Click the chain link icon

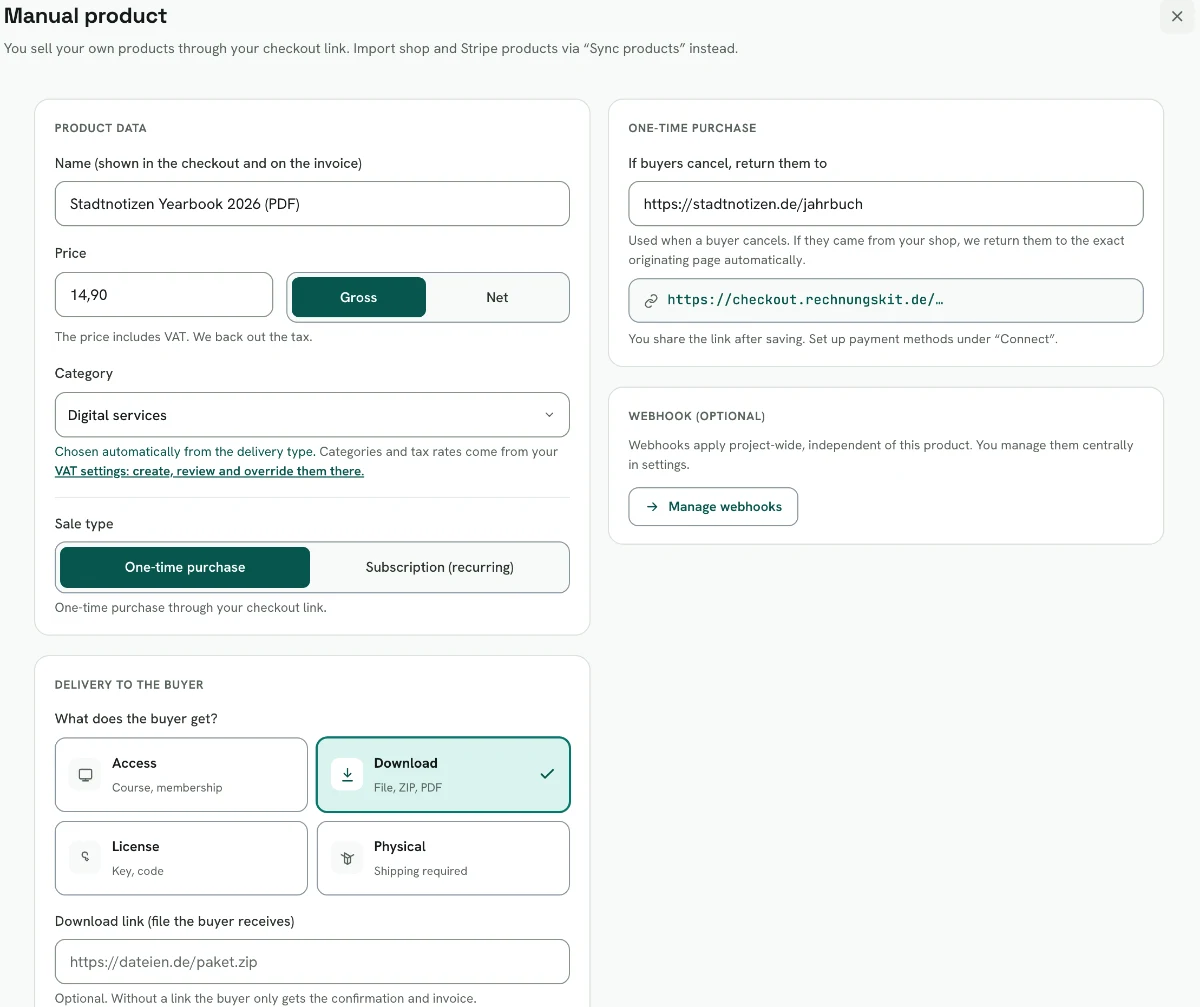coord(651,300)
